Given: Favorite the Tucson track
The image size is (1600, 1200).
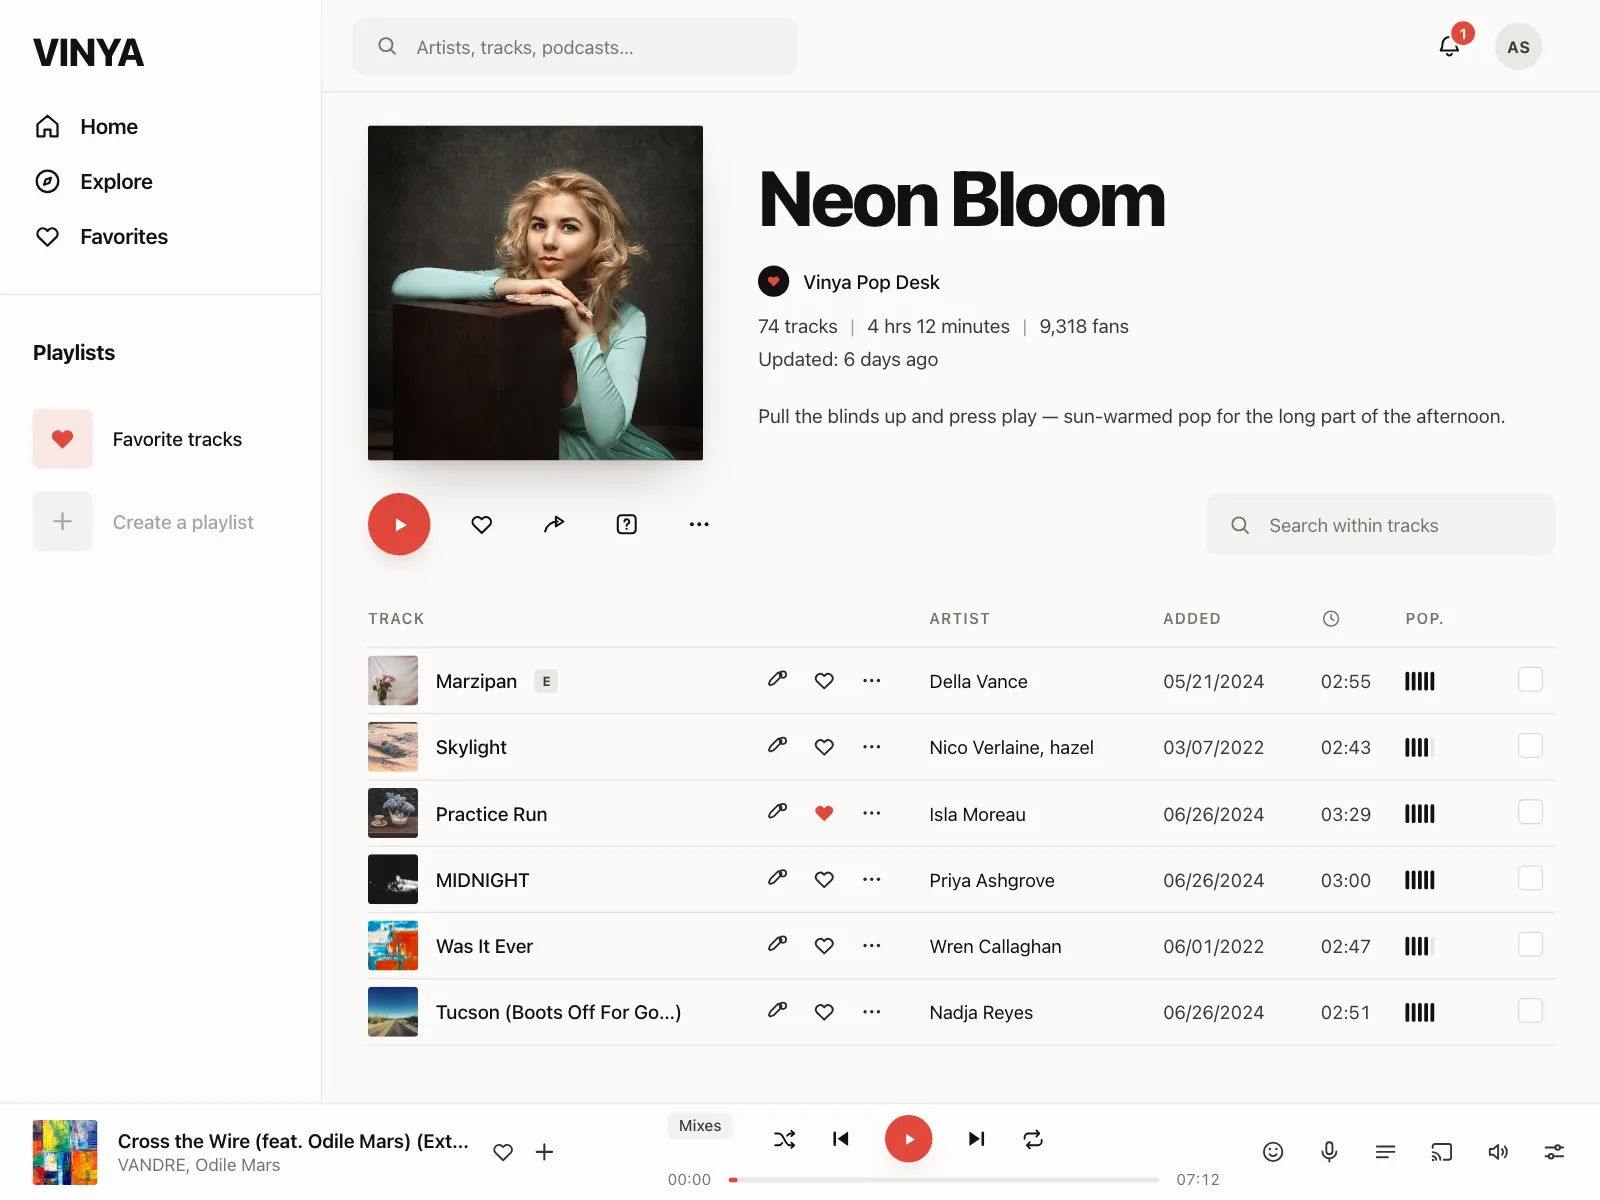Looking at the screenshot, I should (824, 1011).
